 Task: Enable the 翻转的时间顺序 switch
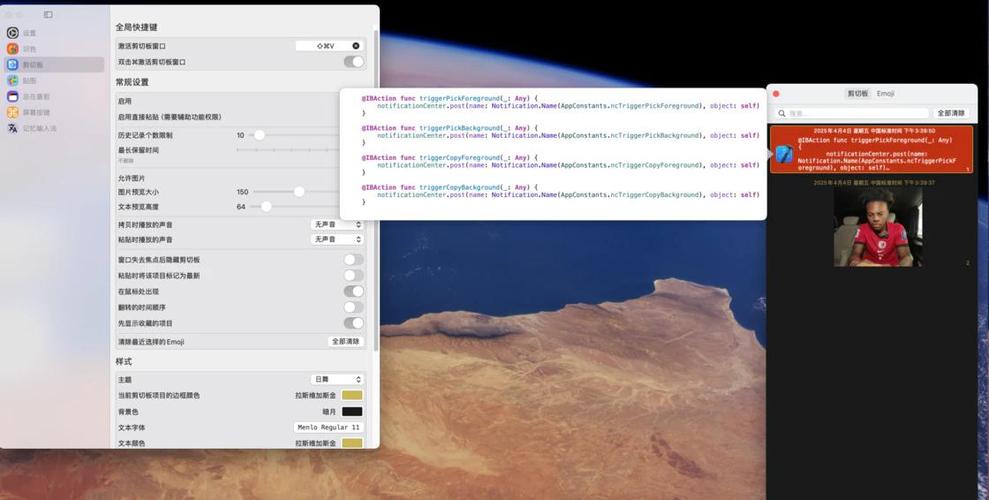point(354,307)
